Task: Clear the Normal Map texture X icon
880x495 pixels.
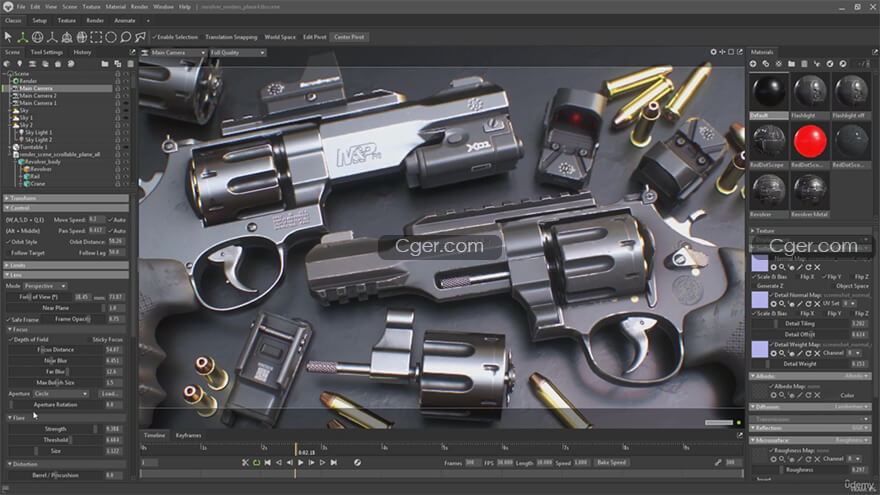Action: (817, 267)
